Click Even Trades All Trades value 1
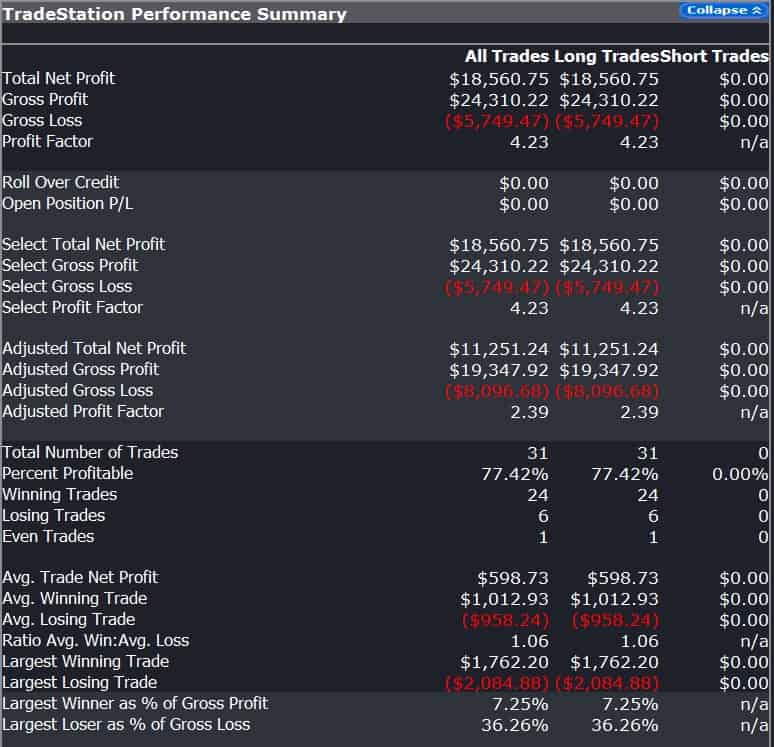 point(543,538)
